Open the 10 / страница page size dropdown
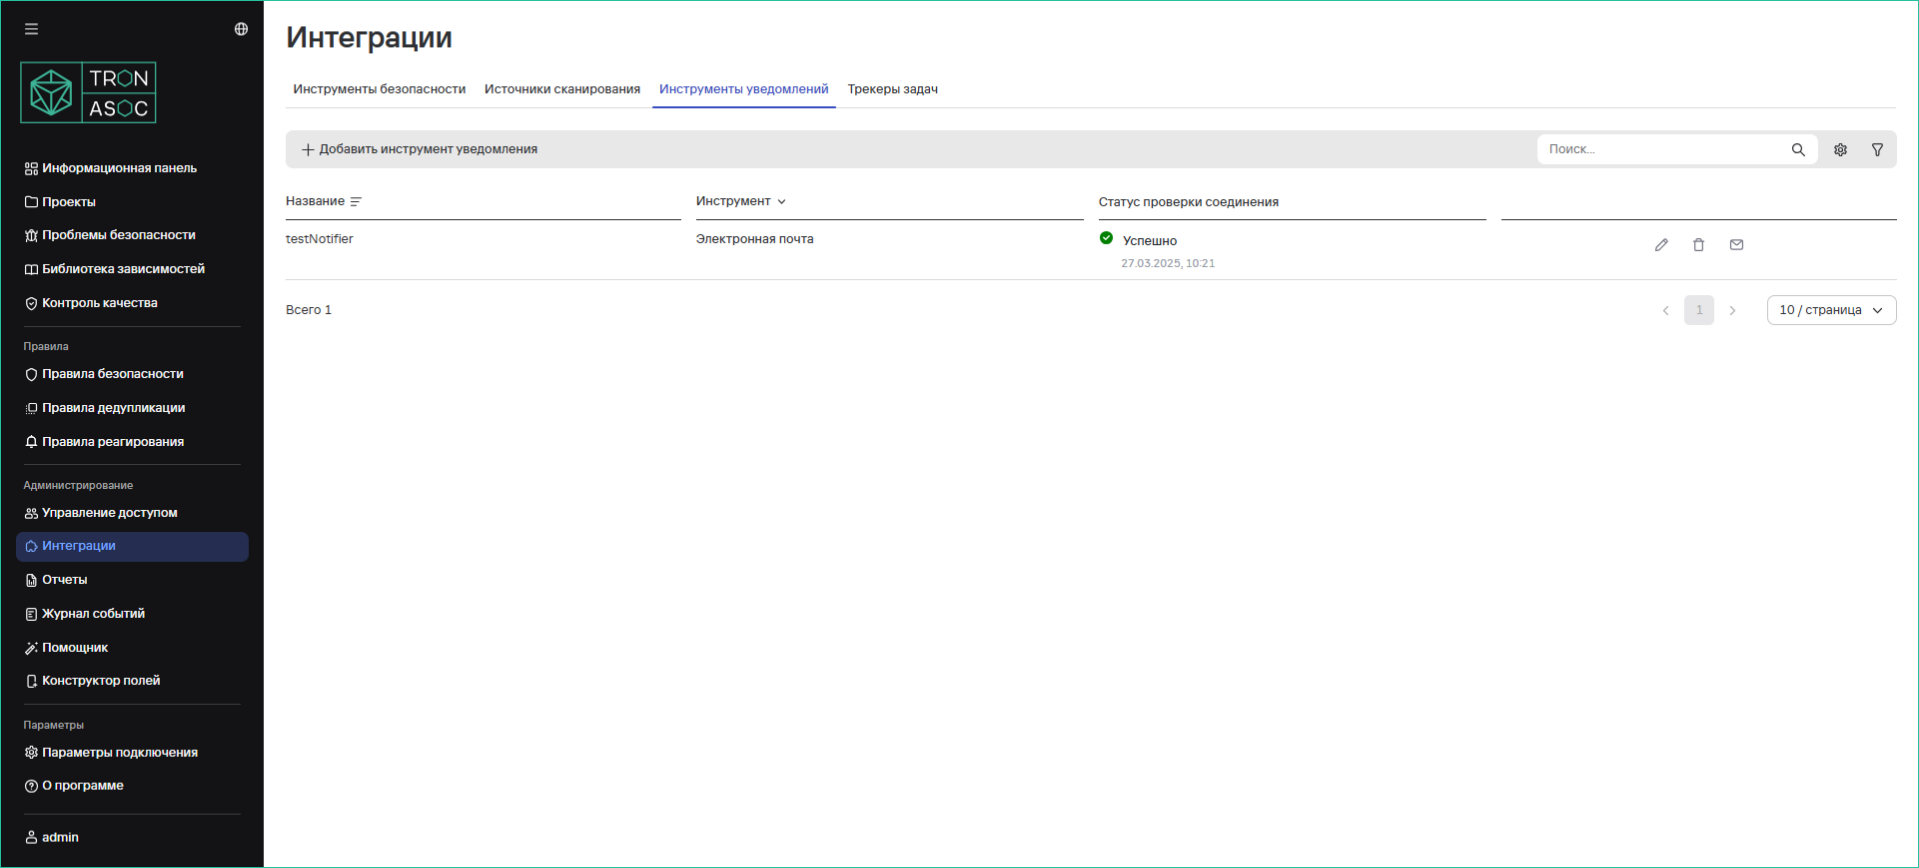The image size is (1919, 868). pos(1830,310)
